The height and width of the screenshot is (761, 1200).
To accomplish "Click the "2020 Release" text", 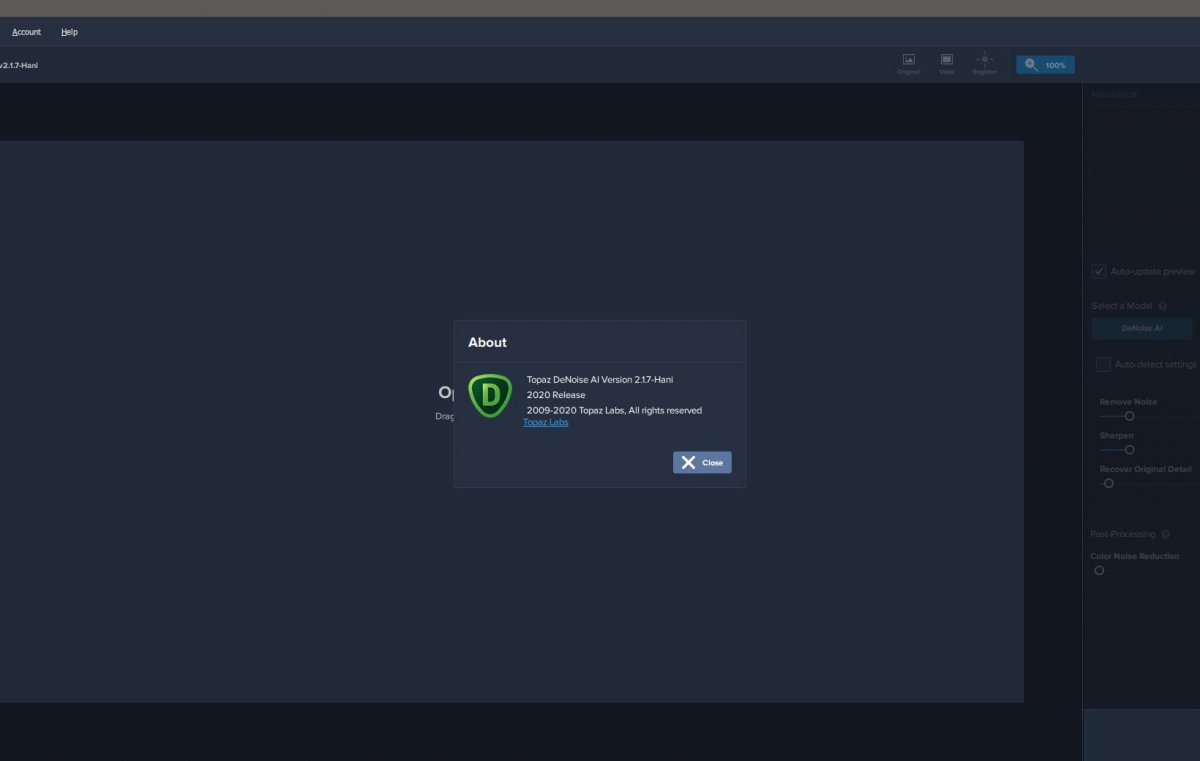I will tap(556, 395).
